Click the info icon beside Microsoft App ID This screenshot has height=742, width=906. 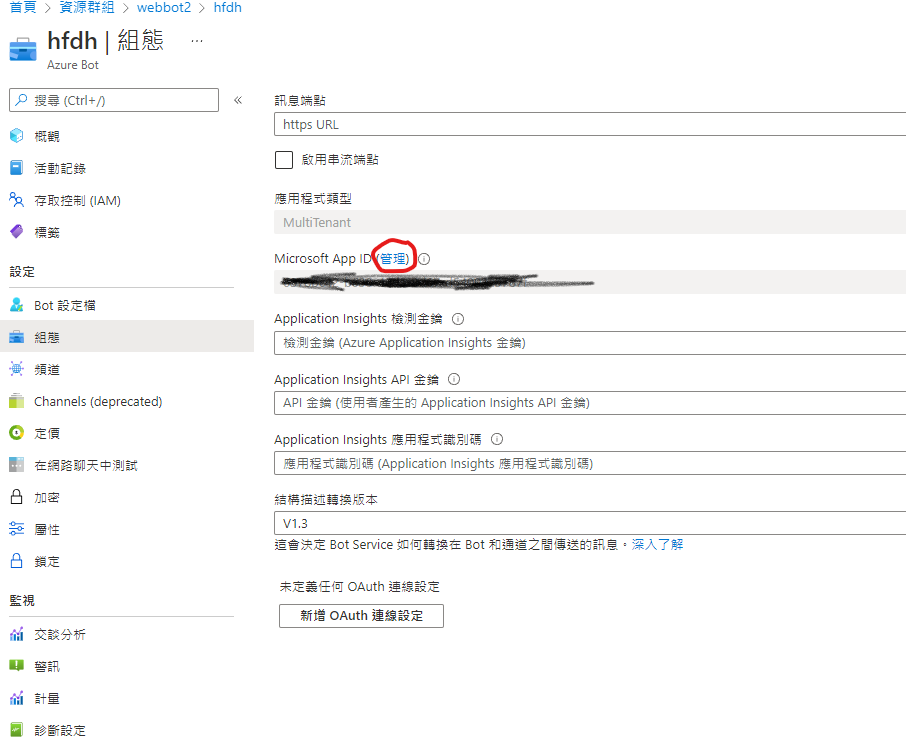point(424,259)
